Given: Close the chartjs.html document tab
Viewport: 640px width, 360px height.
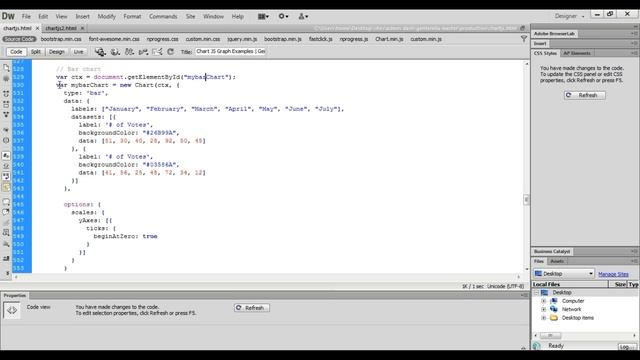Looking at the screenshot, I should coord(37,28).
